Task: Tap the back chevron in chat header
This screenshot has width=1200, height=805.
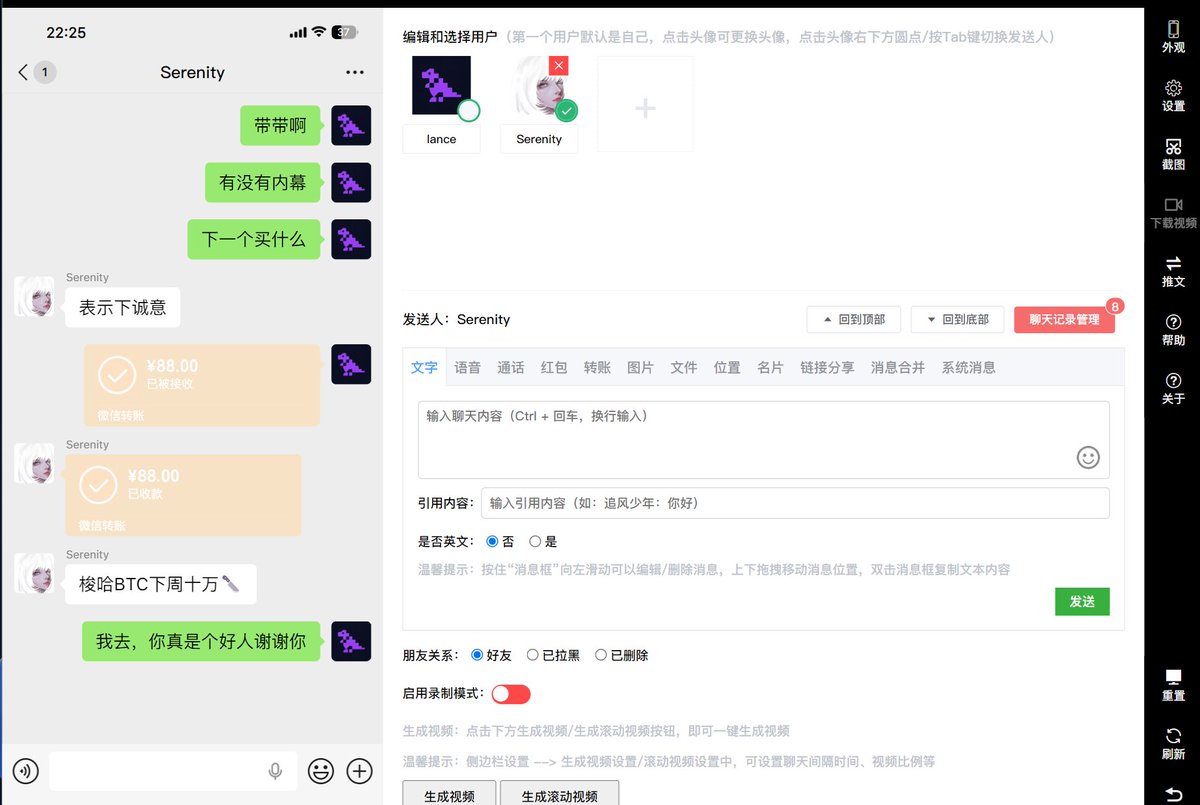Action: (x=24, y=72)
